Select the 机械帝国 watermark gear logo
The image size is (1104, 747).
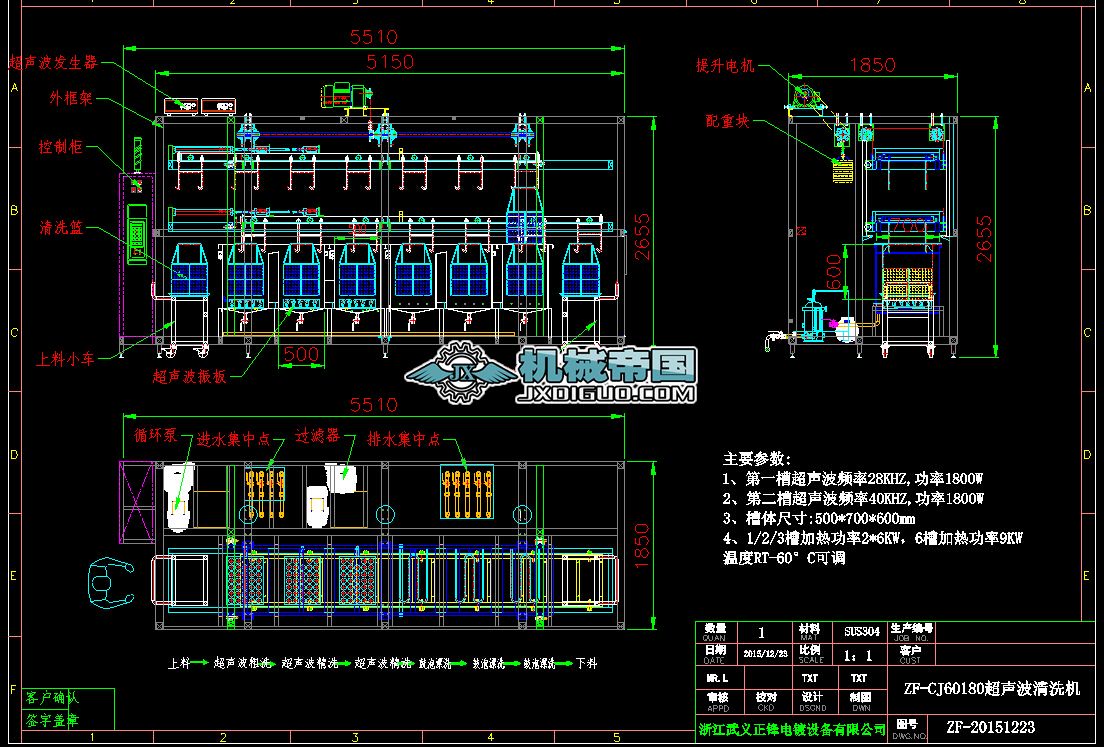coord(465,368)
